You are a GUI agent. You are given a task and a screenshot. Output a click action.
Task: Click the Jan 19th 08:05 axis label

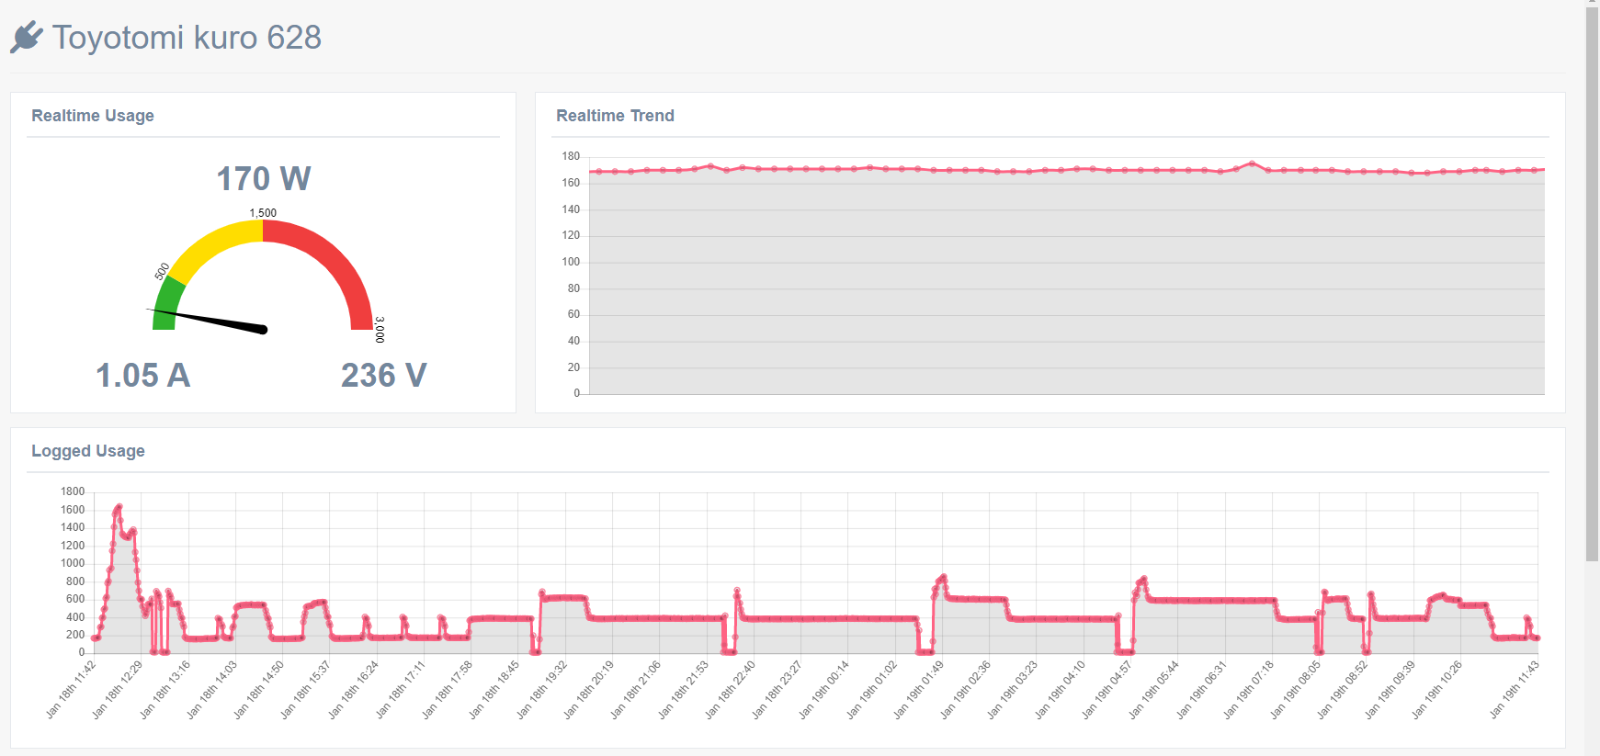click(1296, 689)
